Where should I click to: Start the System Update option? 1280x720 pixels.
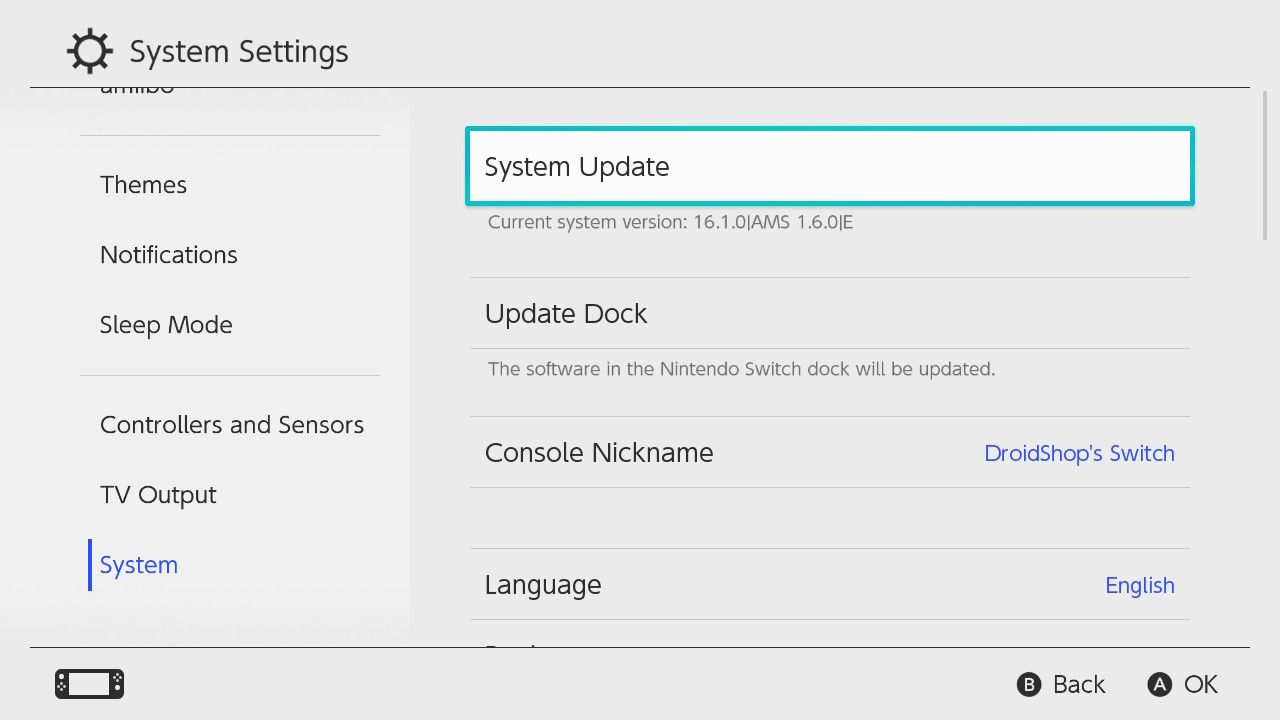[830, 166]
